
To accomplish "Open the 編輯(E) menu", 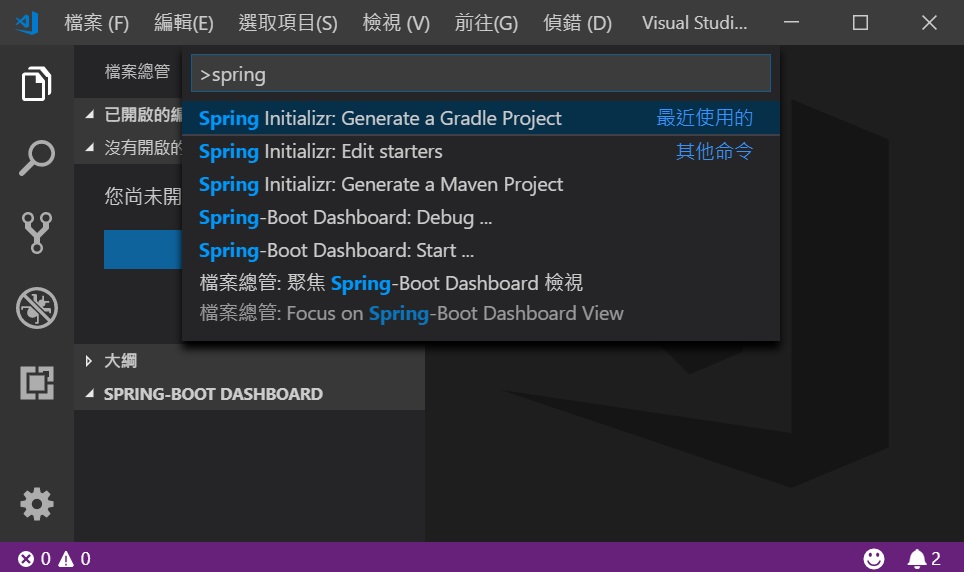I will pos(184,23).
